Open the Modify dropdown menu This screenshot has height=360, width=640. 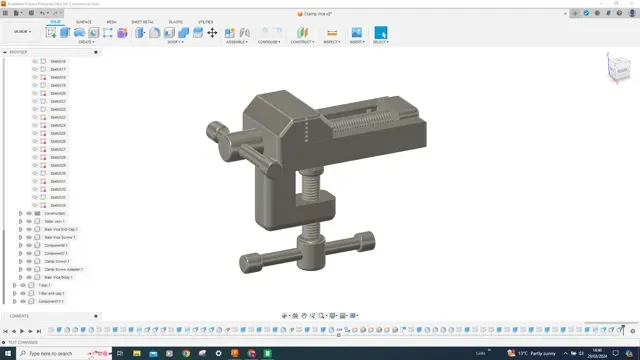pyautogui.click(x=176, y=42)
